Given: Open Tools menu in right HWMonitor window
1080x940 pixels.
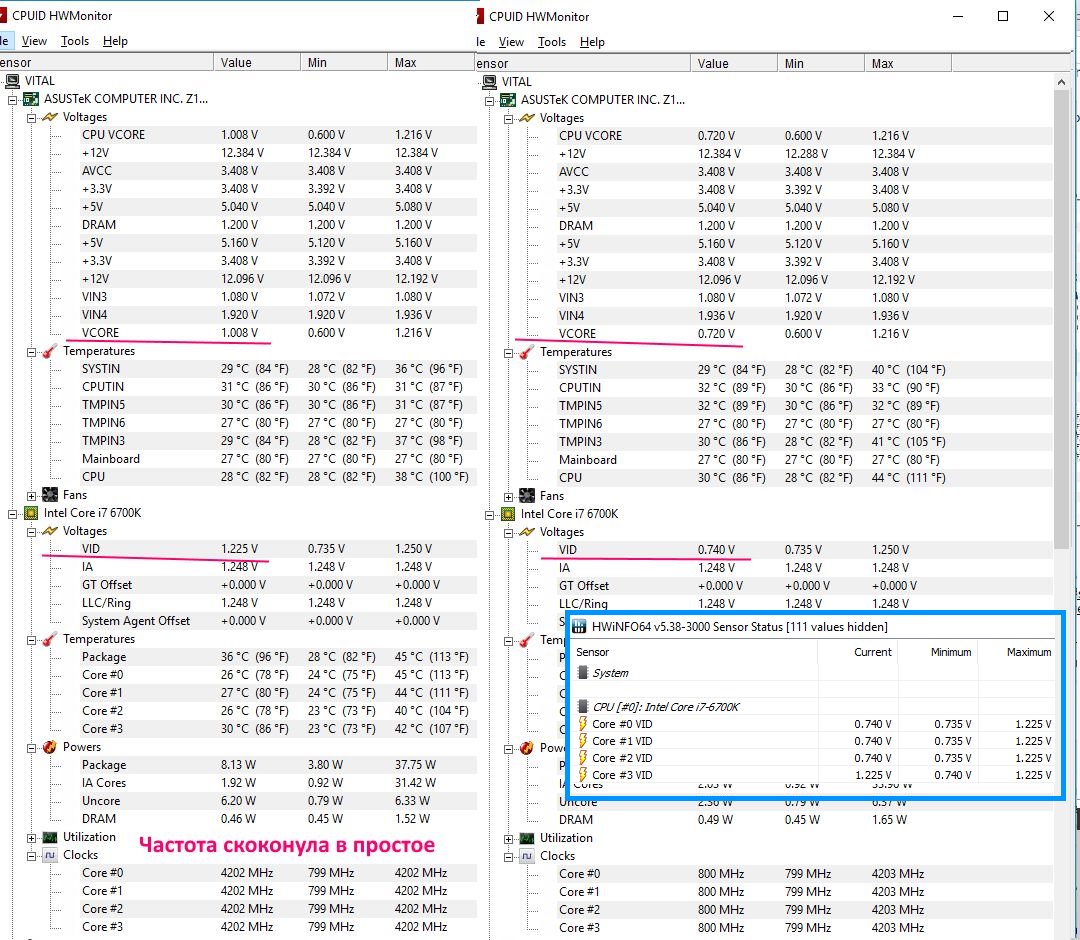Looking at the screenshot, I should [x=552, y=43].
